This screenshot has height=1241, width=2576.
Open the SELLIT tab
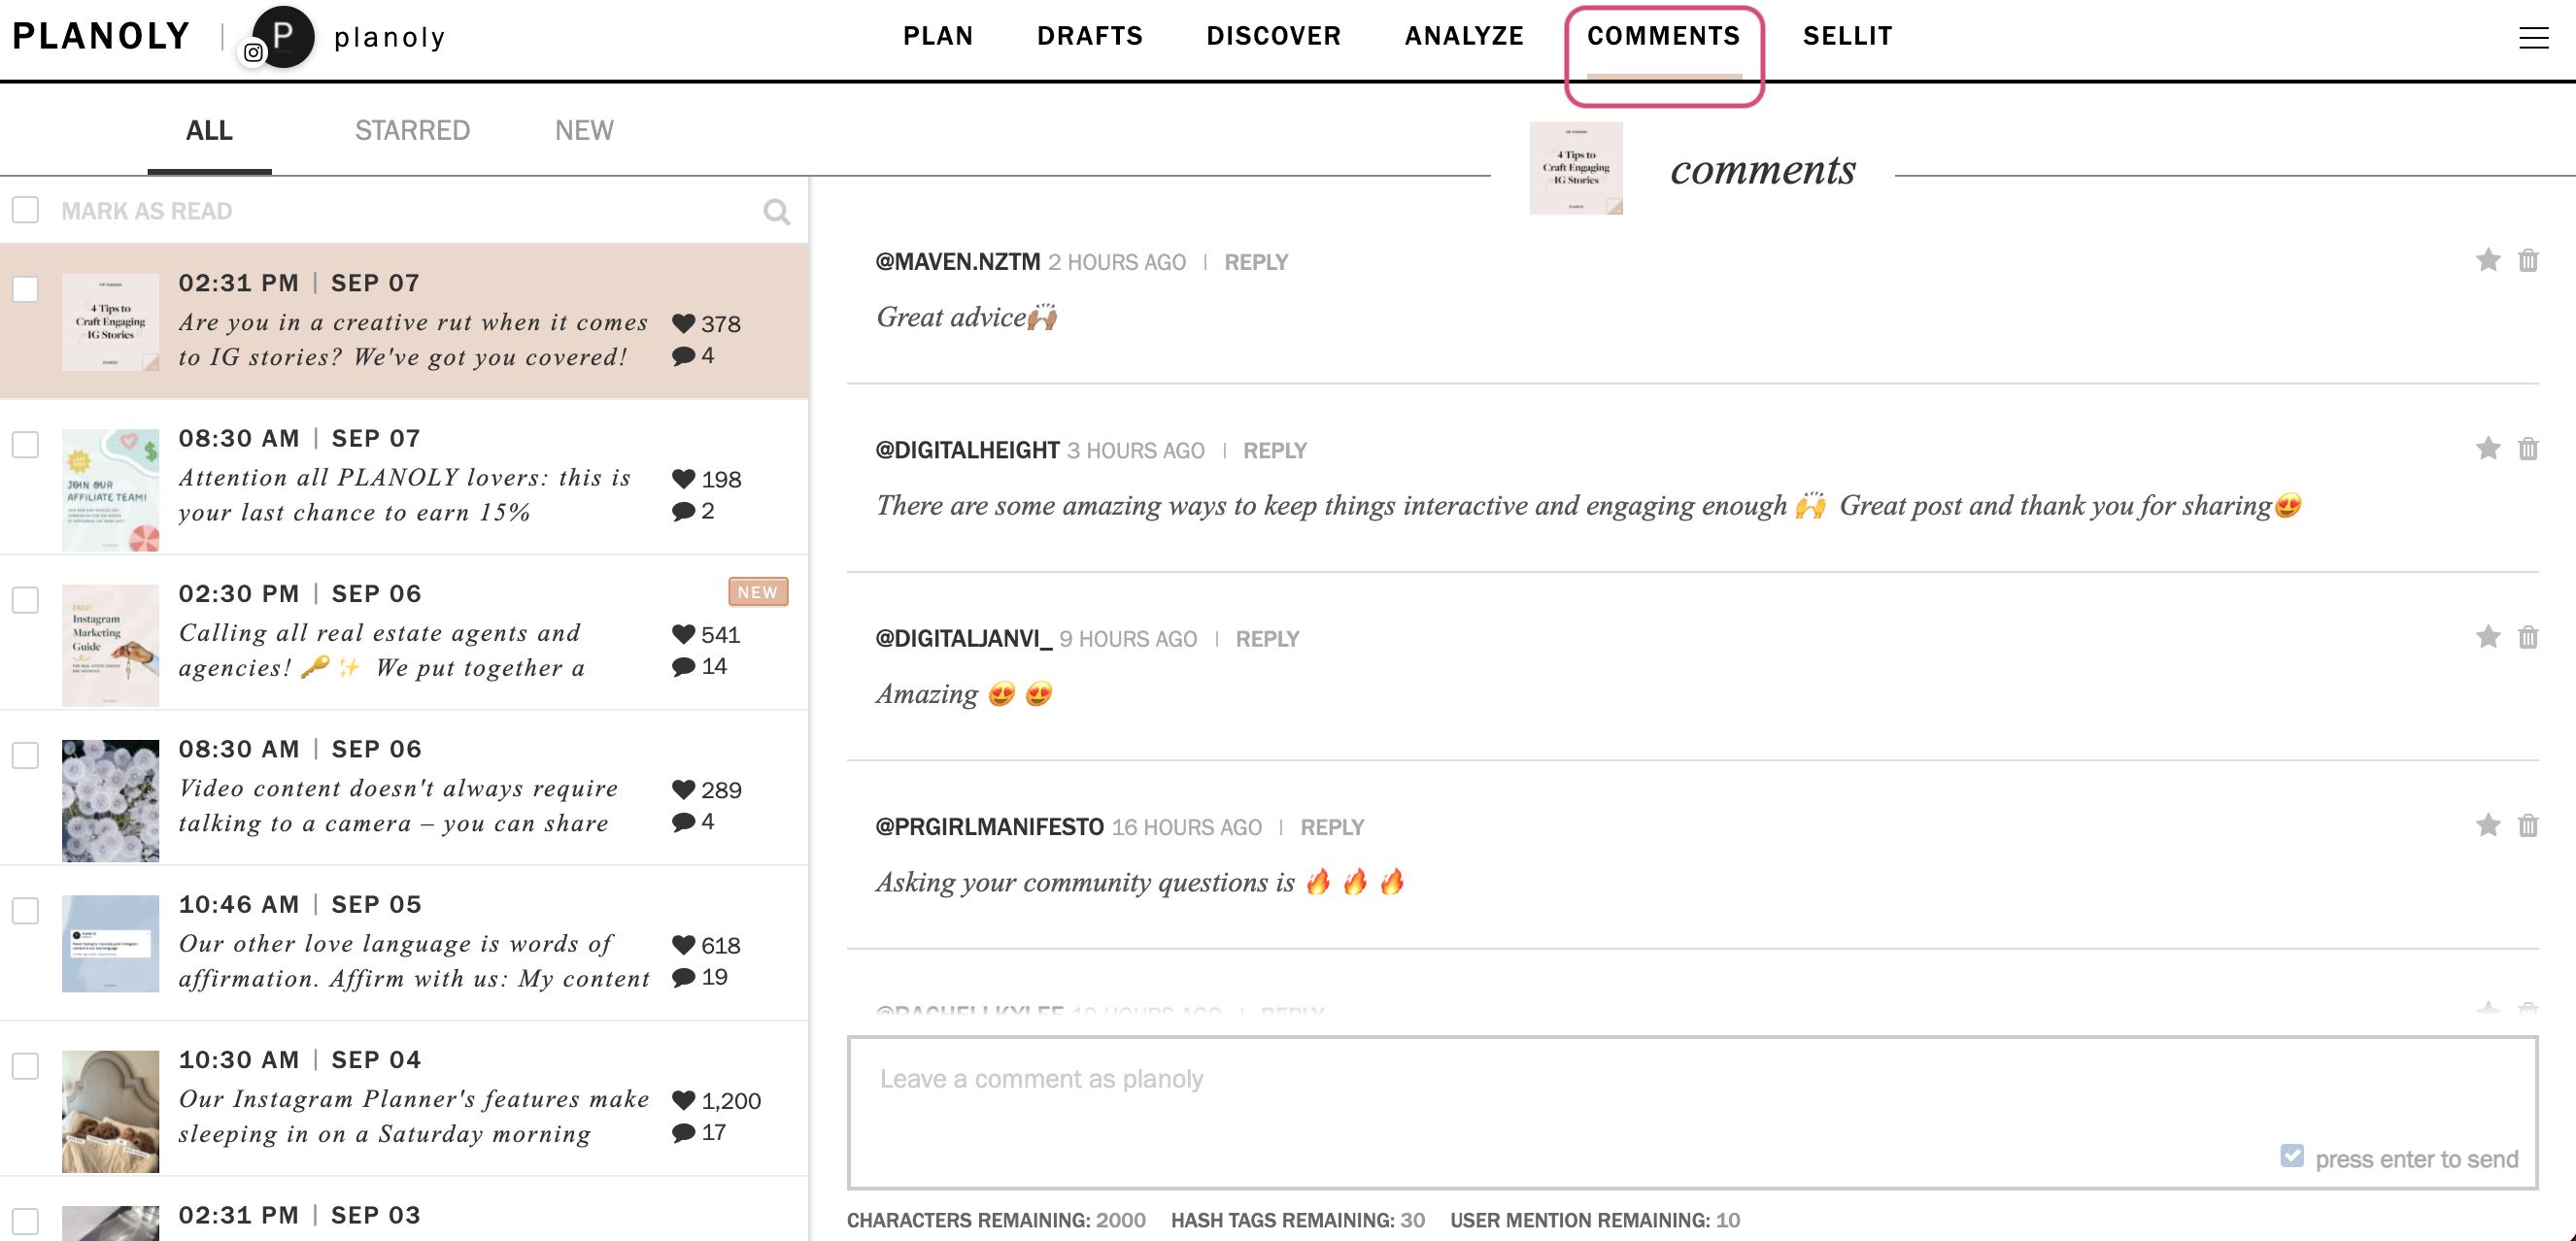pos(1848,36)
